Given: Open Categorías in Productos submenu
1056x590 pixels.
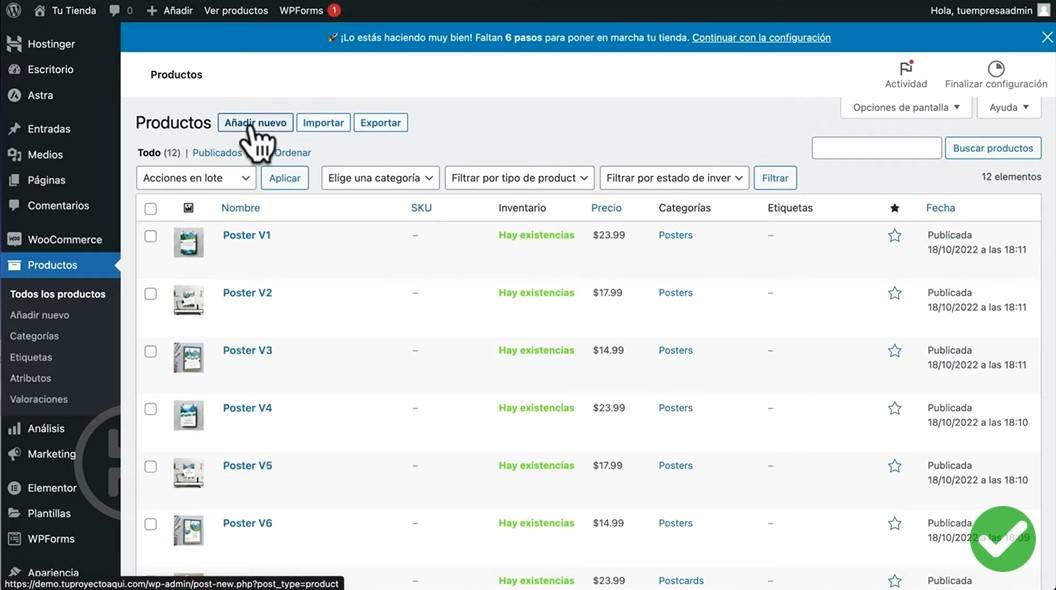Looking at the screenshot, I should click(34, 335).
